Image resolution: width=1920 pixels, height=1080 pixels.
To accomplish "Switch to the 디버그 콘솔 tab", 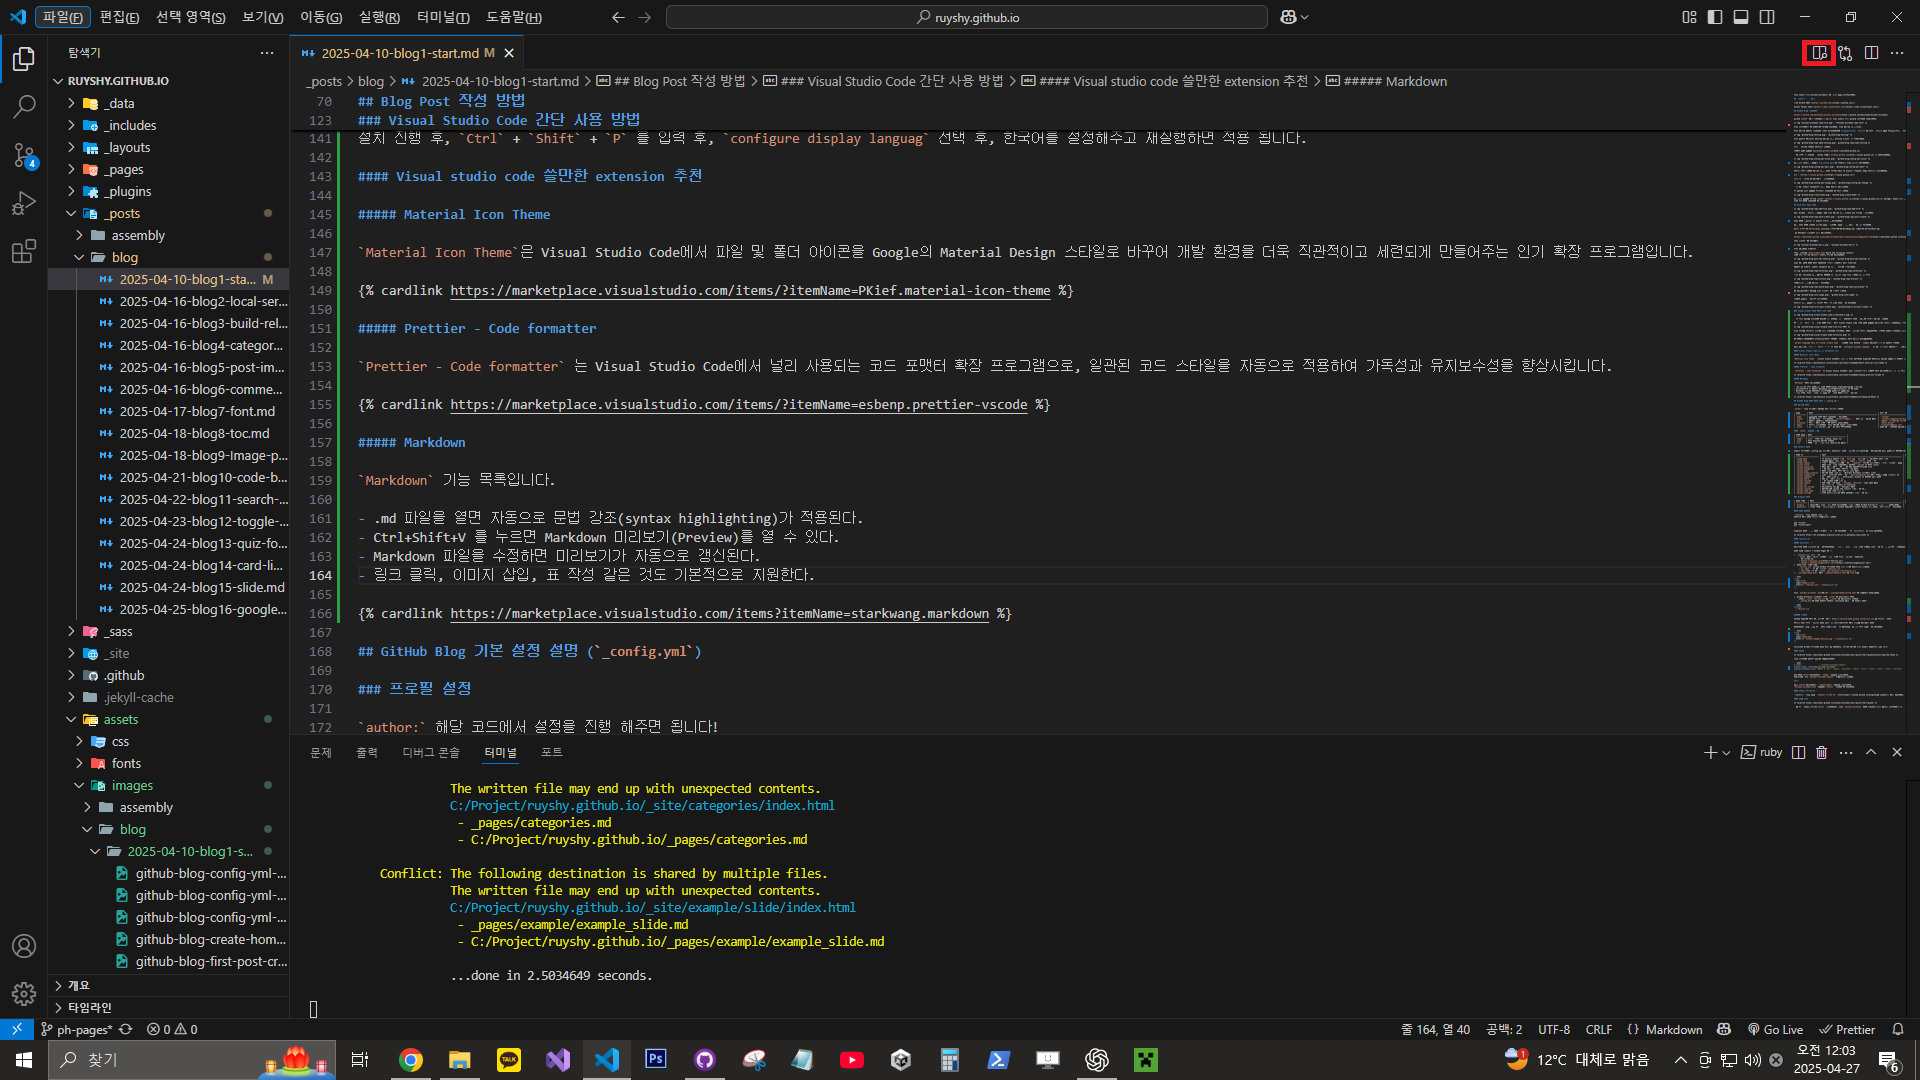I will pos(430,752).
